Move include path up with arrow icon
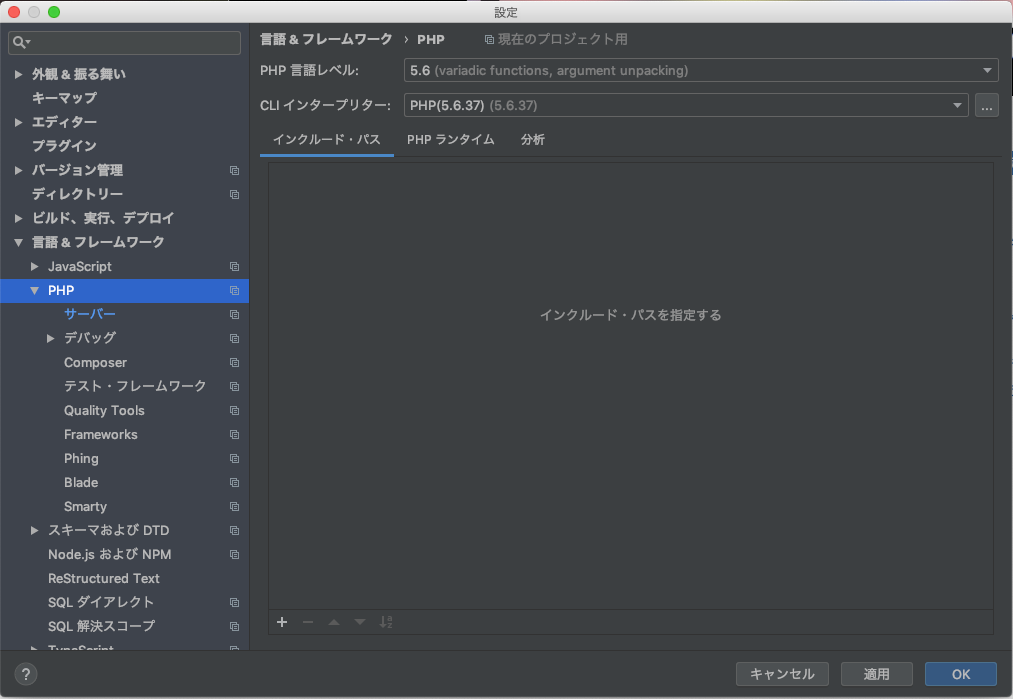Image resolution: width=1013 pixels, height=699 pixels. pos(333,622)
